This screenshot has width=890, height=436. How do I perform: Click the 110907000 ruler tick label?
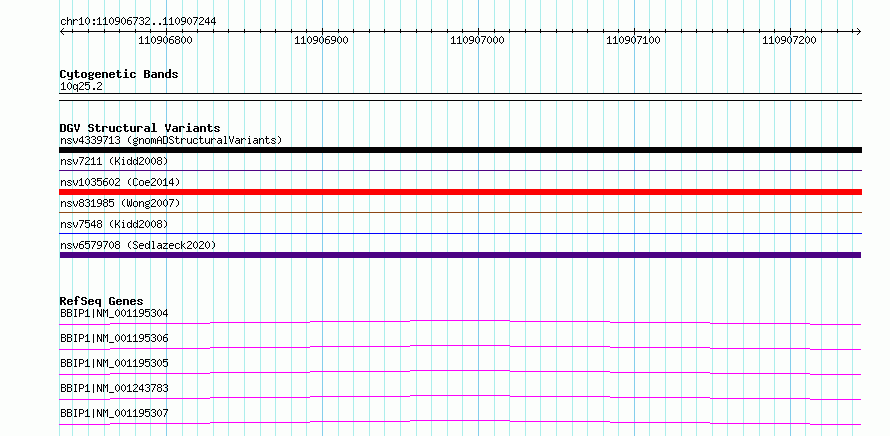(477, 40)
